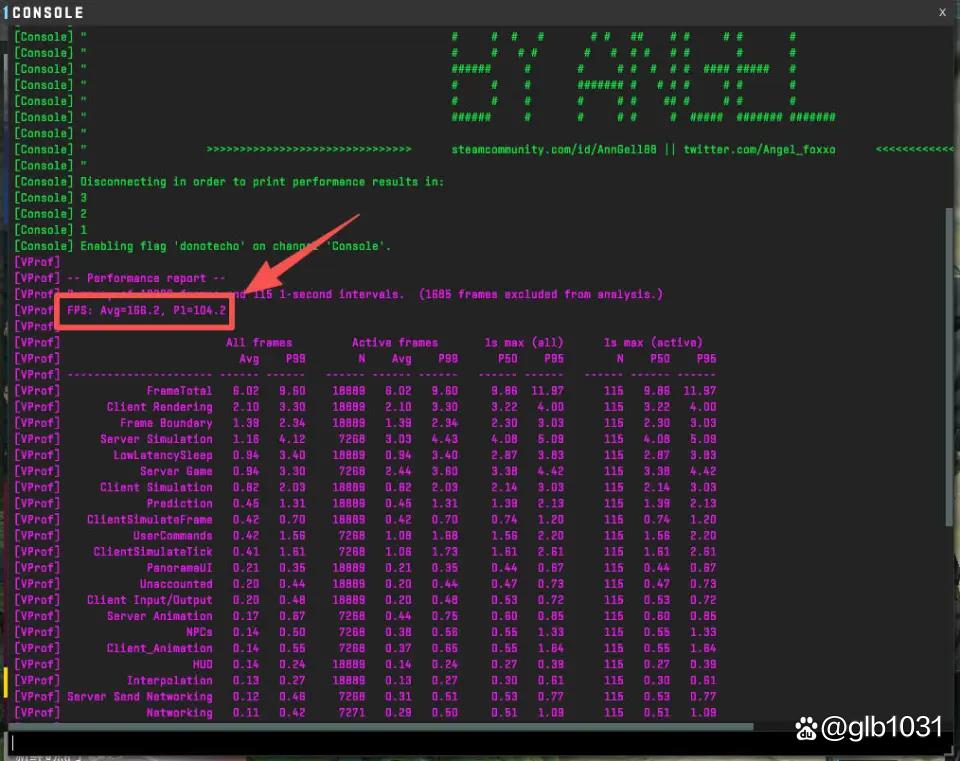
Task: Close the console window with the X
Action: click(x=942, y=12)
